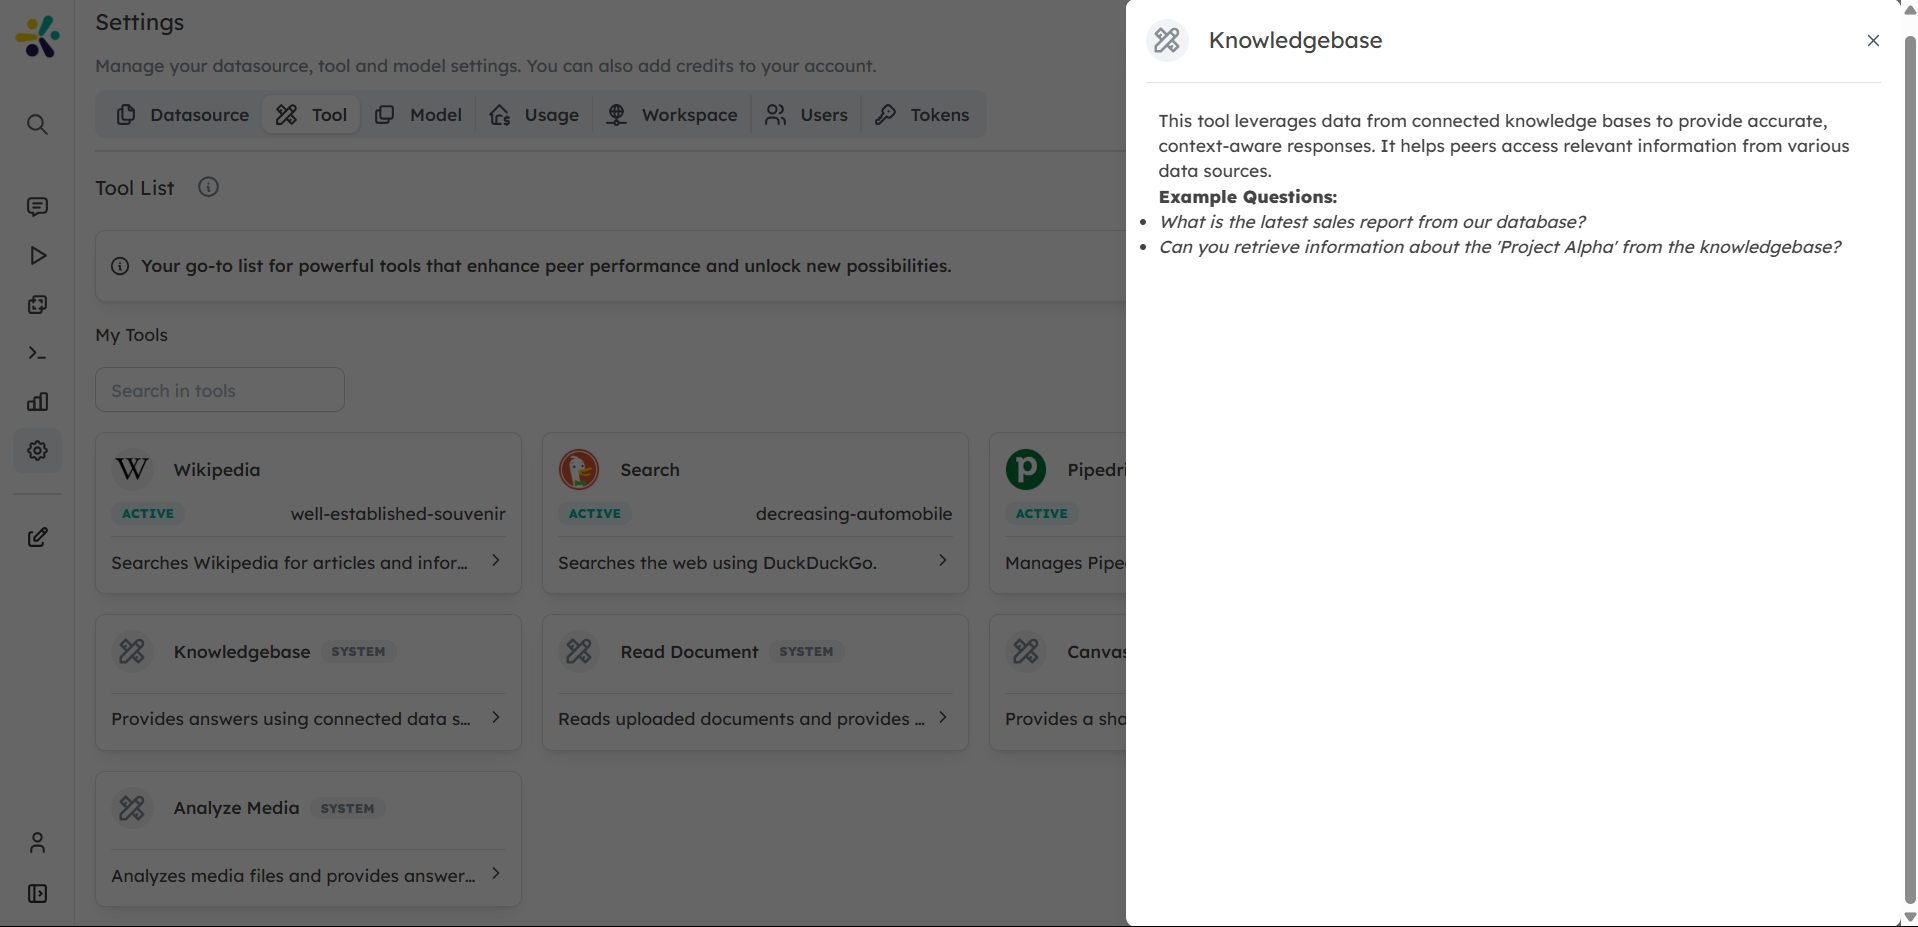Expand the Knowledgebase tool details chevron
1918x927 pixels.
tap(495, 717)
